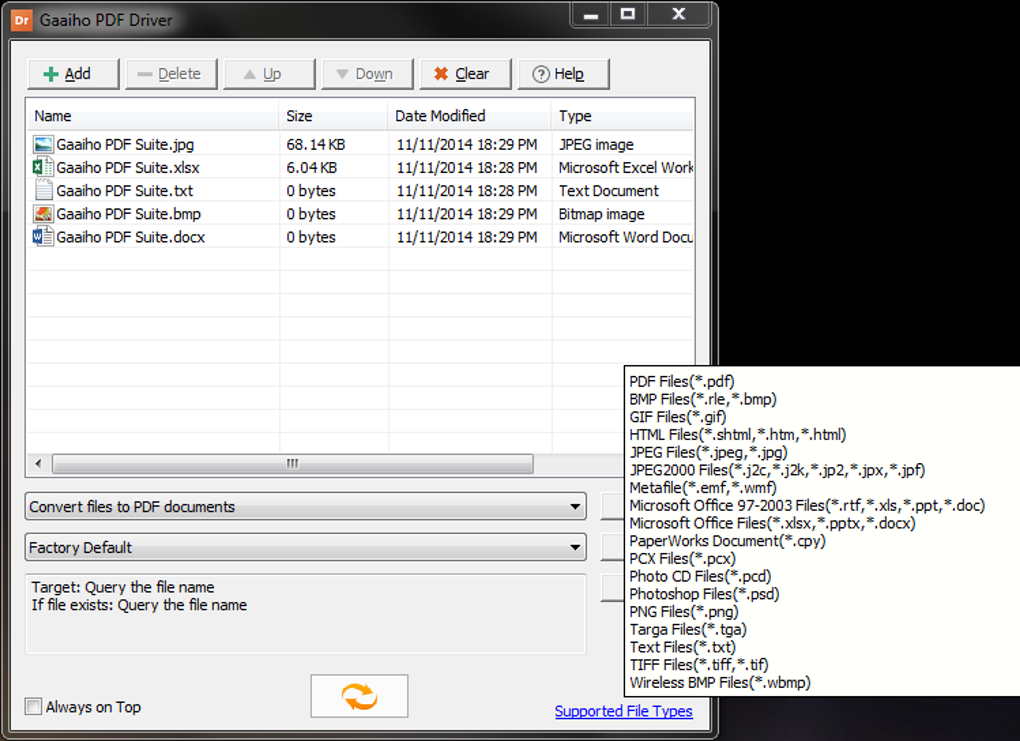Click GIF Files(*.gif) in the tooltip list
This screenshot has height=741, width=1020.
tap(677, 417)
